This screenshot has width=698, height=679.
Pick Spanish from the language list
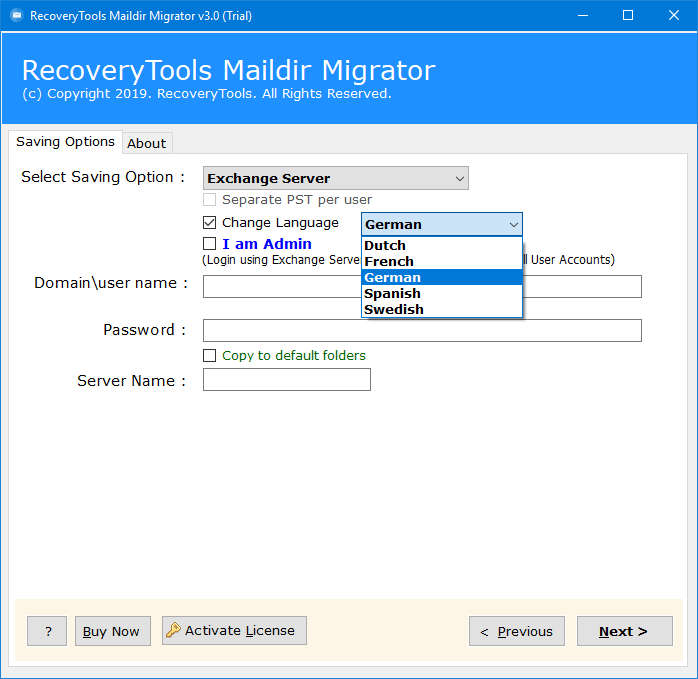point(442,293)
